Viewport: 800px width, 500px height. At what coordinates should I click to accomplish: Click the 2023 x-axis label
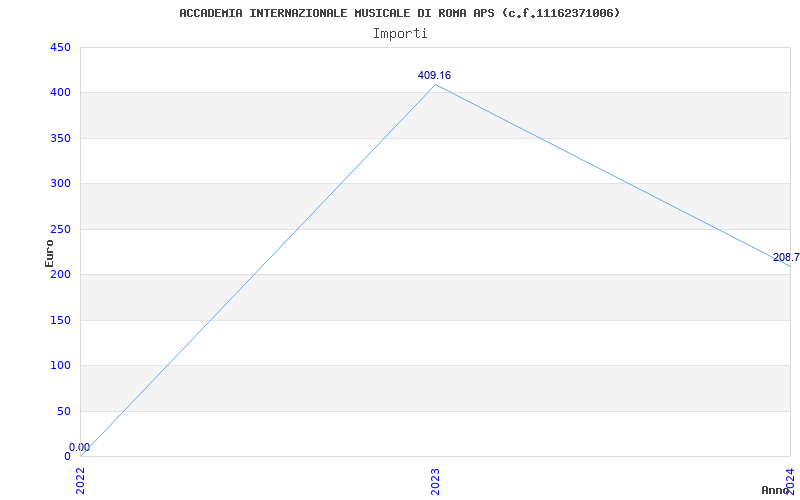(435, 481)
